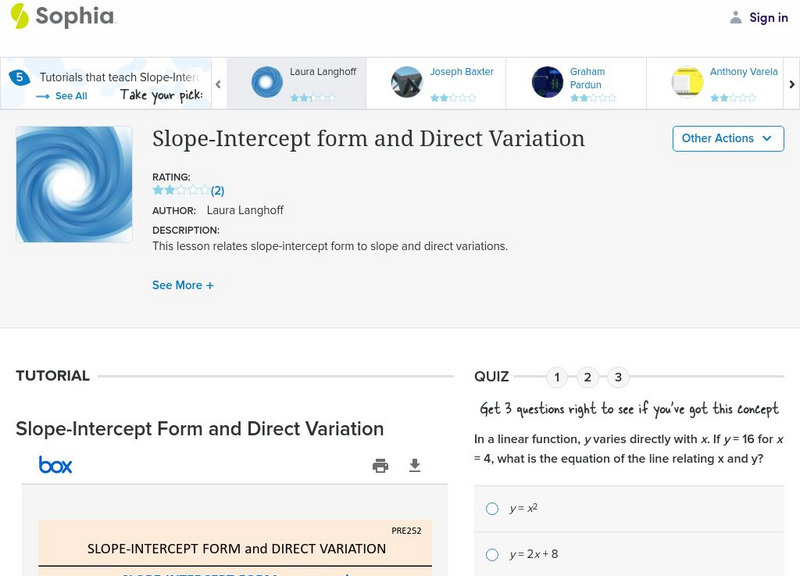Expand the description with See More +
The width and height of the screenshot is (800, 576).
pos(183,285)
